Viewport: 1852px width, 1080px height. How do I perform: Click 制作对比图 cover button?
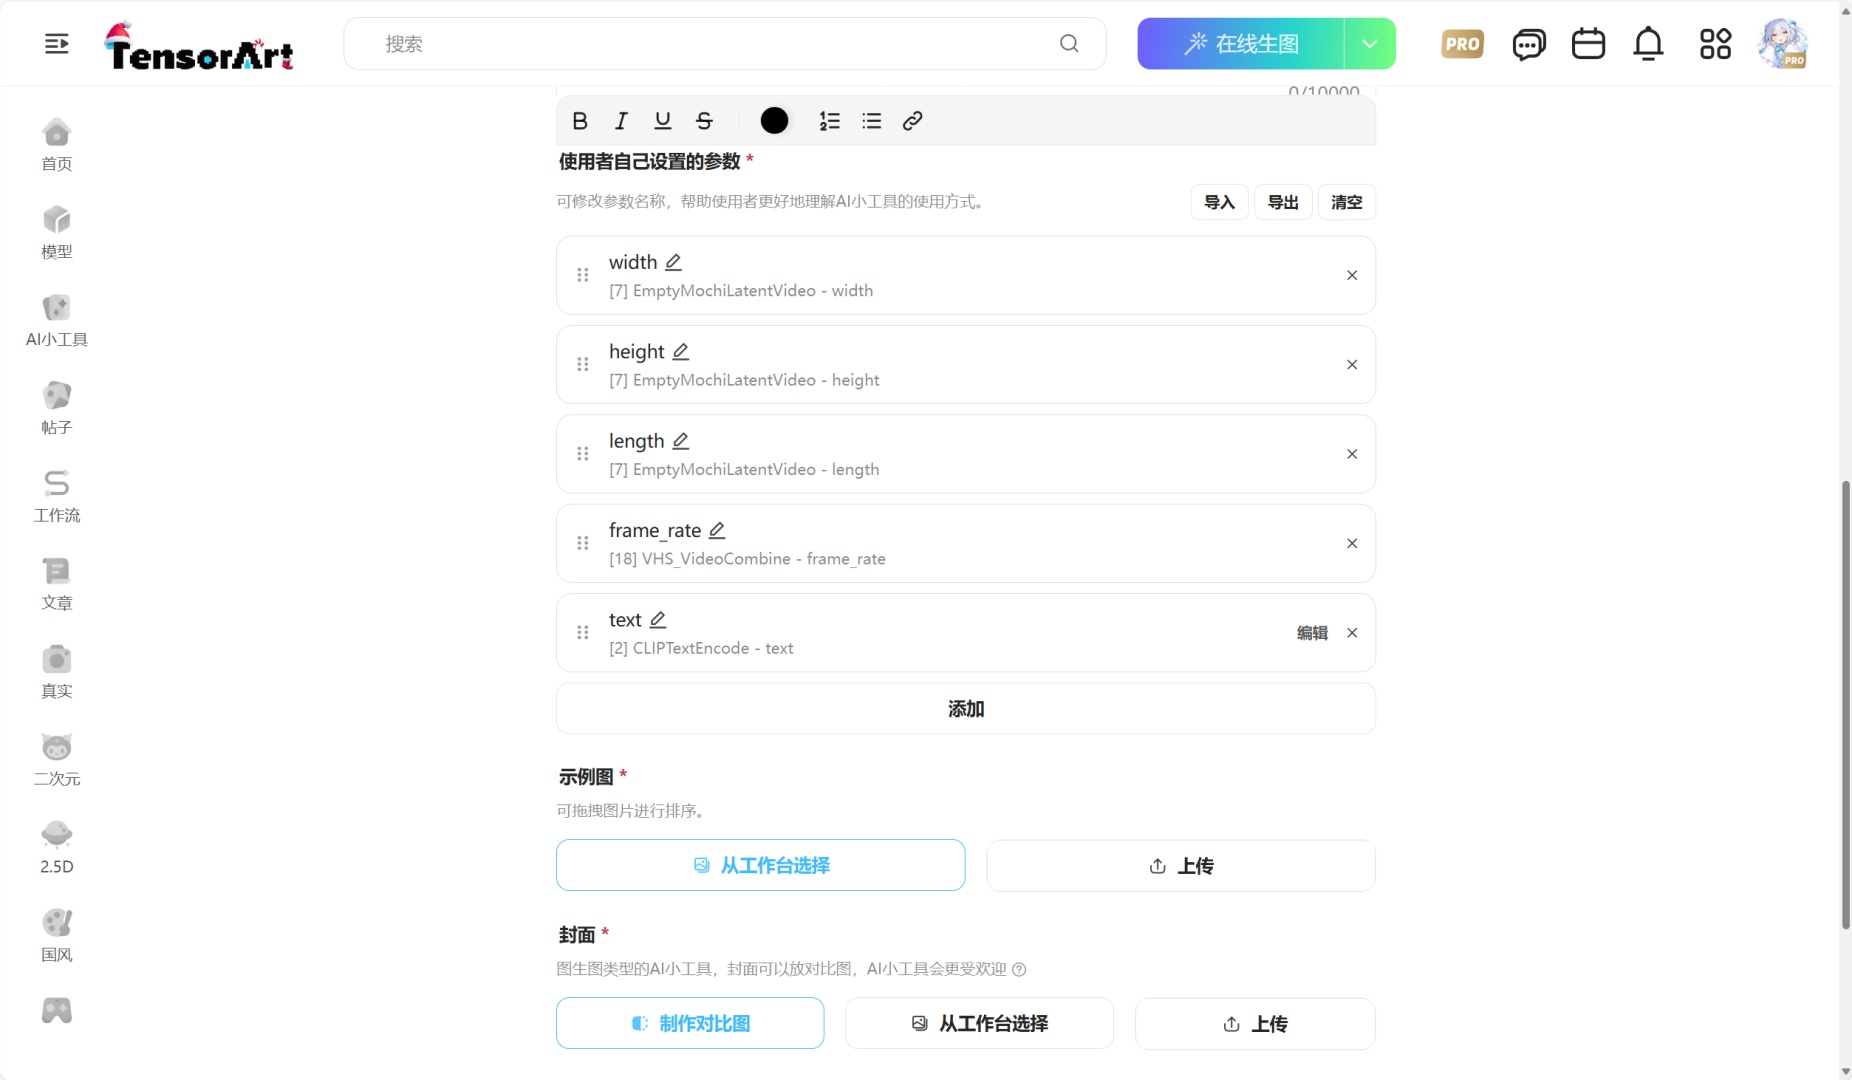pos(690,1023)
